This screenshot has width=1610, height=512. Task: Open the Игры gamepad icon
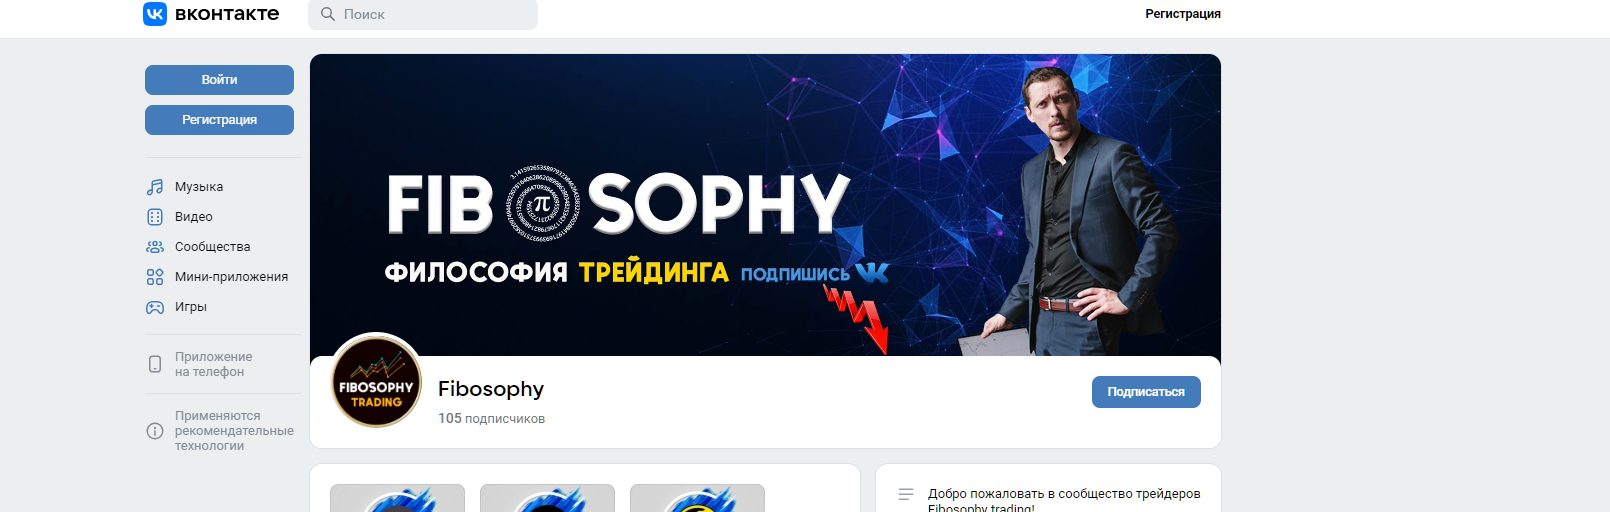[155, 307]
